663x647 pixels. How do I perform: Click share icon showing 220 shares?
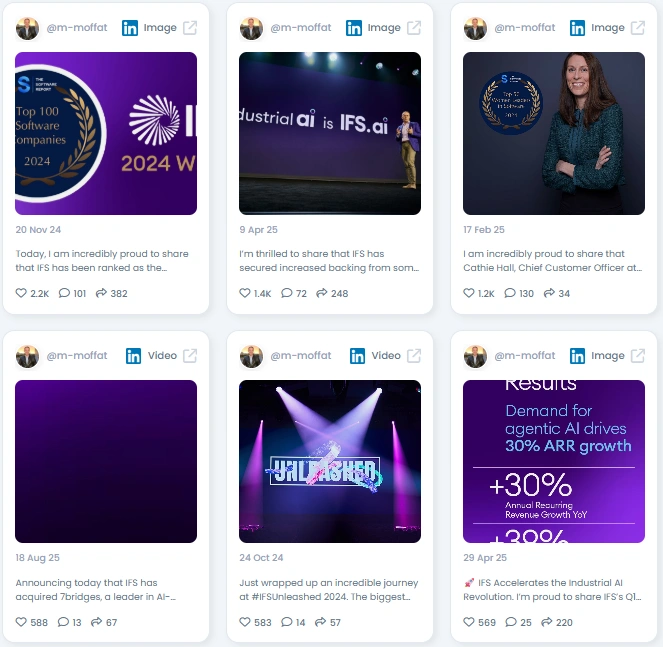click(547, 622)
